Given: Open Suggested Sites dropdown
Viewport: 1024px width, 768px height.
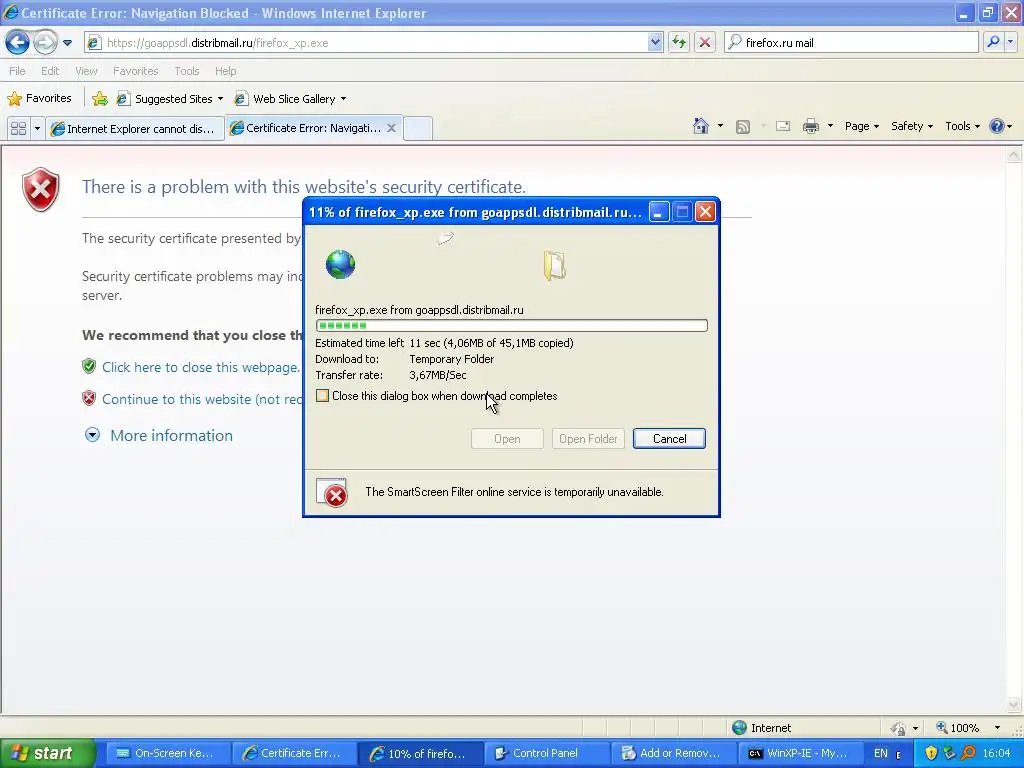Looking at the screenshot, I should coord(169,99).
